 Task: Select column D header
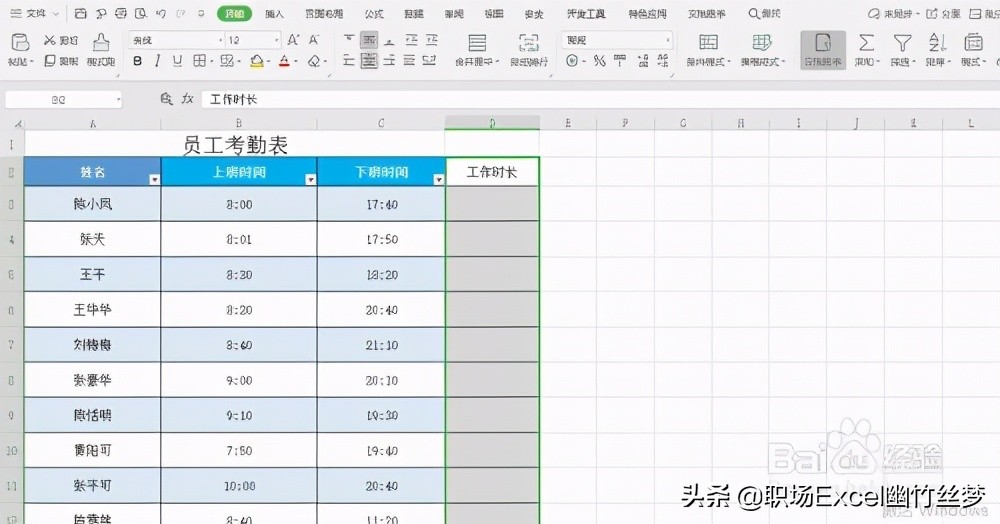click(492, 123)
